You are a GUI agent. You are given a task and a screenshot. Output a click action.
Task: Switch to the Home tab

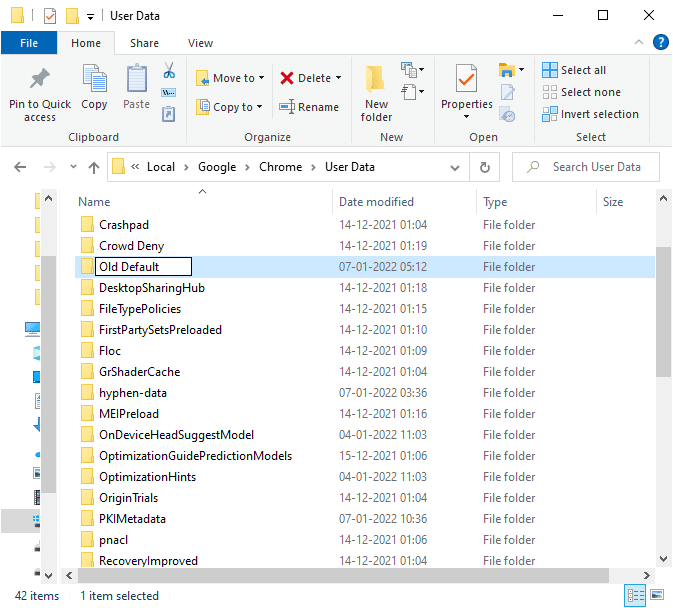click(x=86, y=43)
